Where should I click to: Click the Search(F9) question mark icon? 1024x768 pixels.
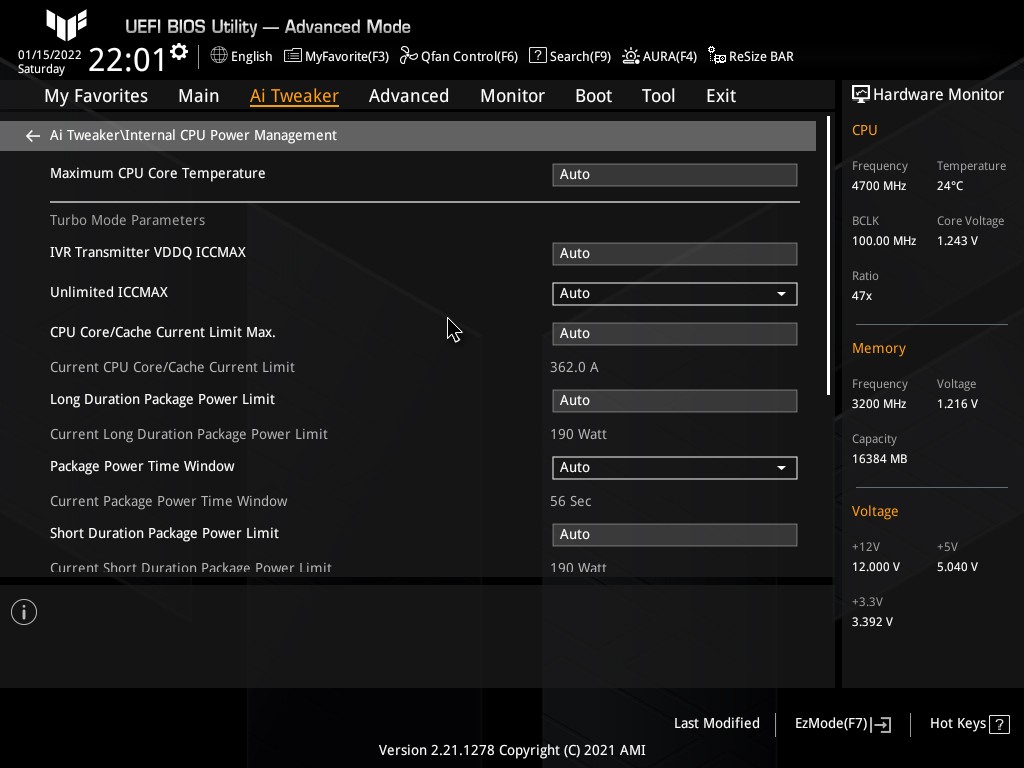[x=537, y=56]
